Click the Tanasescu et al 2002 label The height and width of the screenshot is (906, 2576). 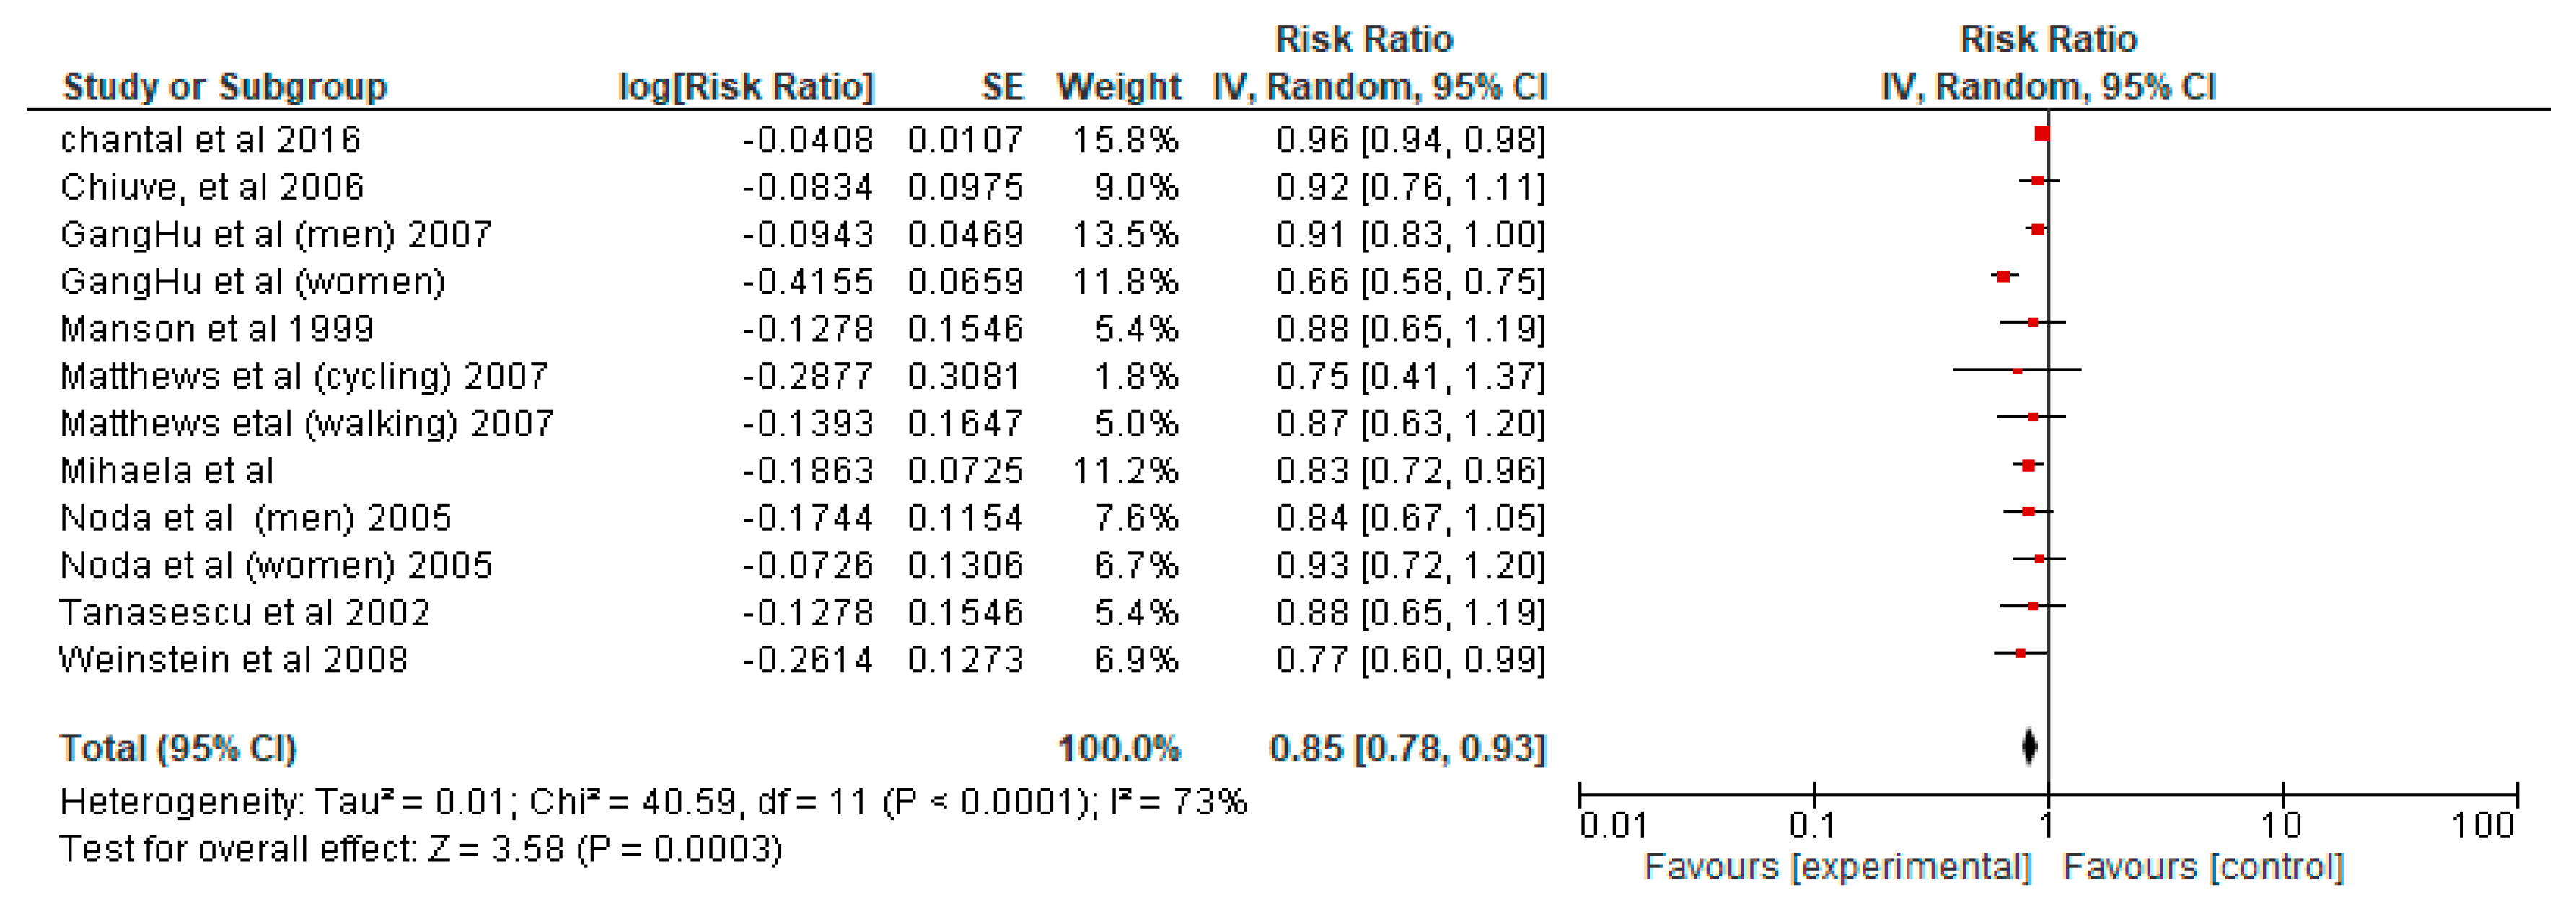coord(245,612)
